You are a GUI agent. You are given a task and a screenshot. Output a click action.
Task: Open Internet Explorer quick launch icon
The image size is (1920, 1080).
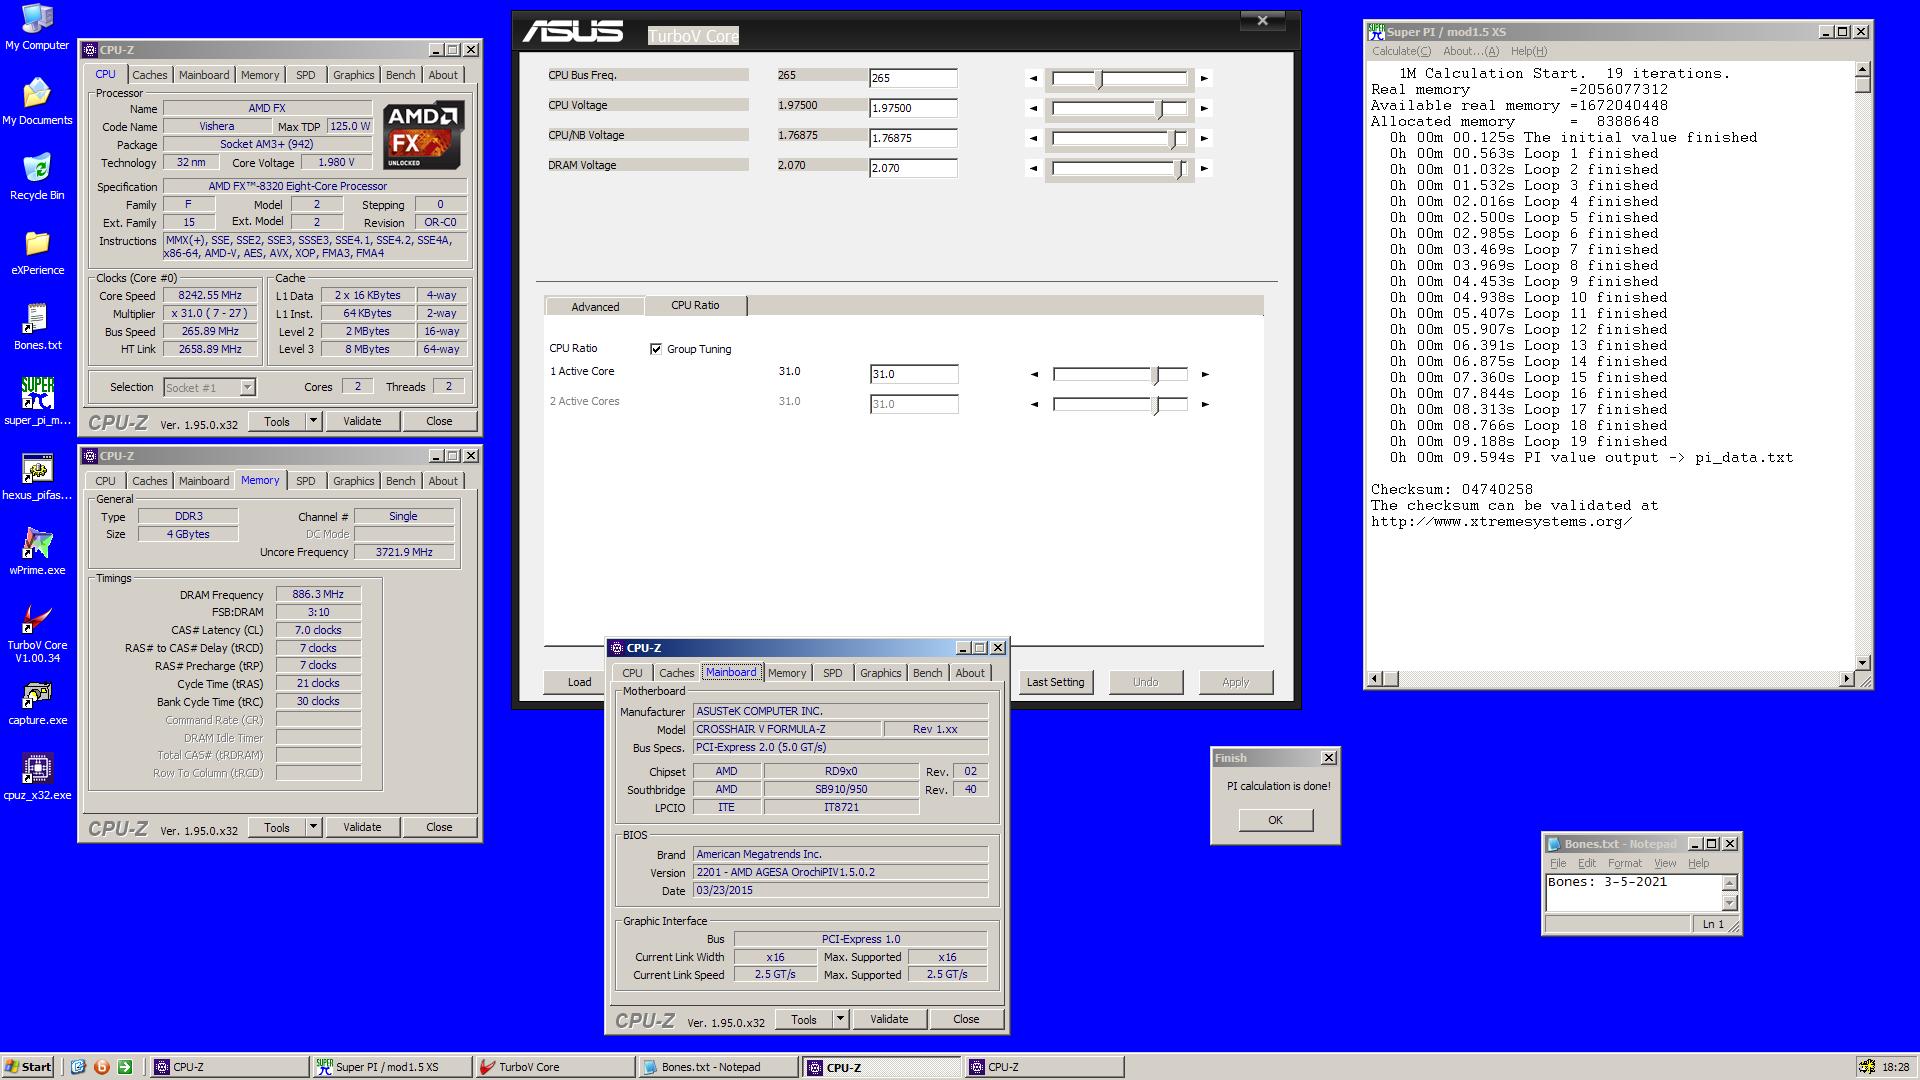pyautogui.click(x=78, y=1067)
